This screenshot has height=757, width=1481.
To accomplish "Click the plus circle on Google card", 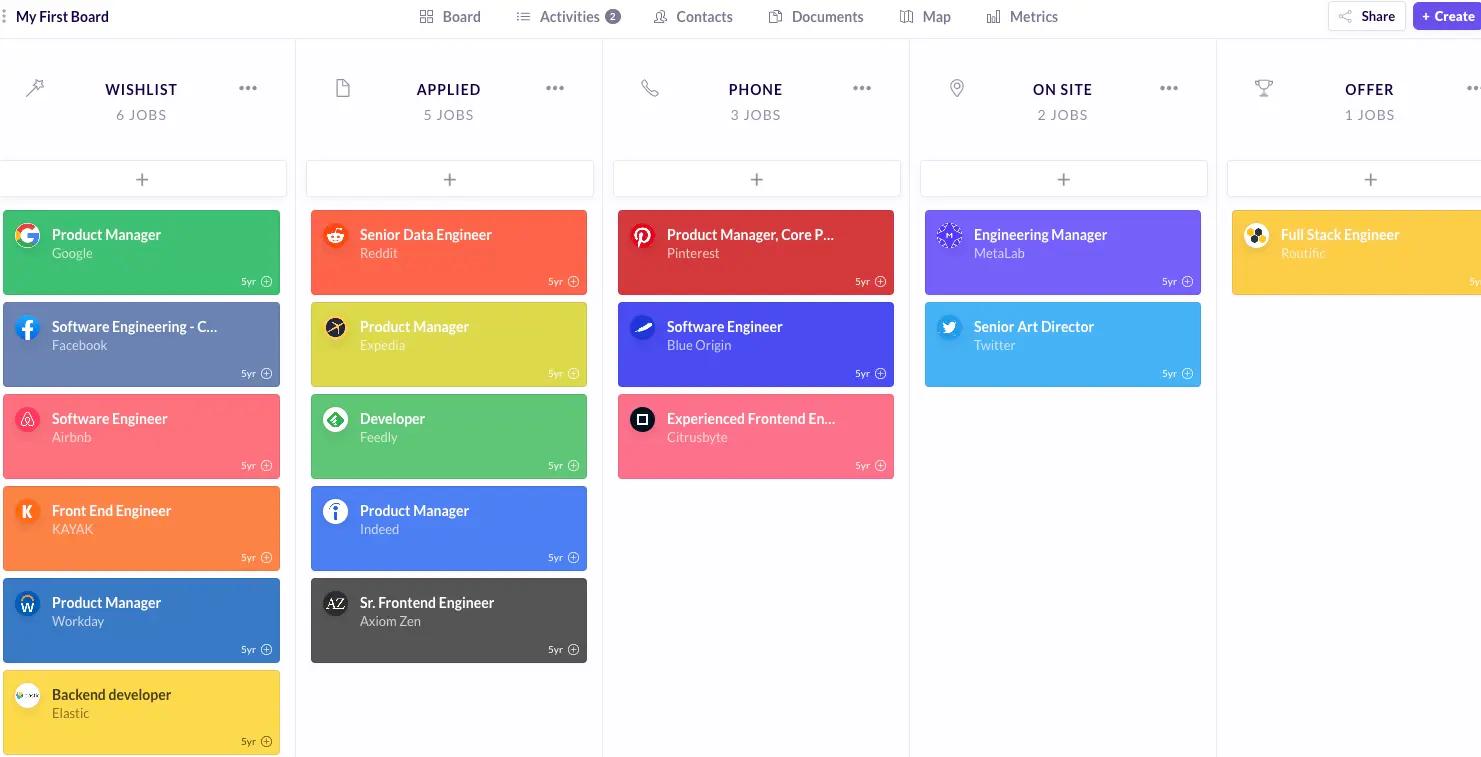I will (x=266, y=282).
